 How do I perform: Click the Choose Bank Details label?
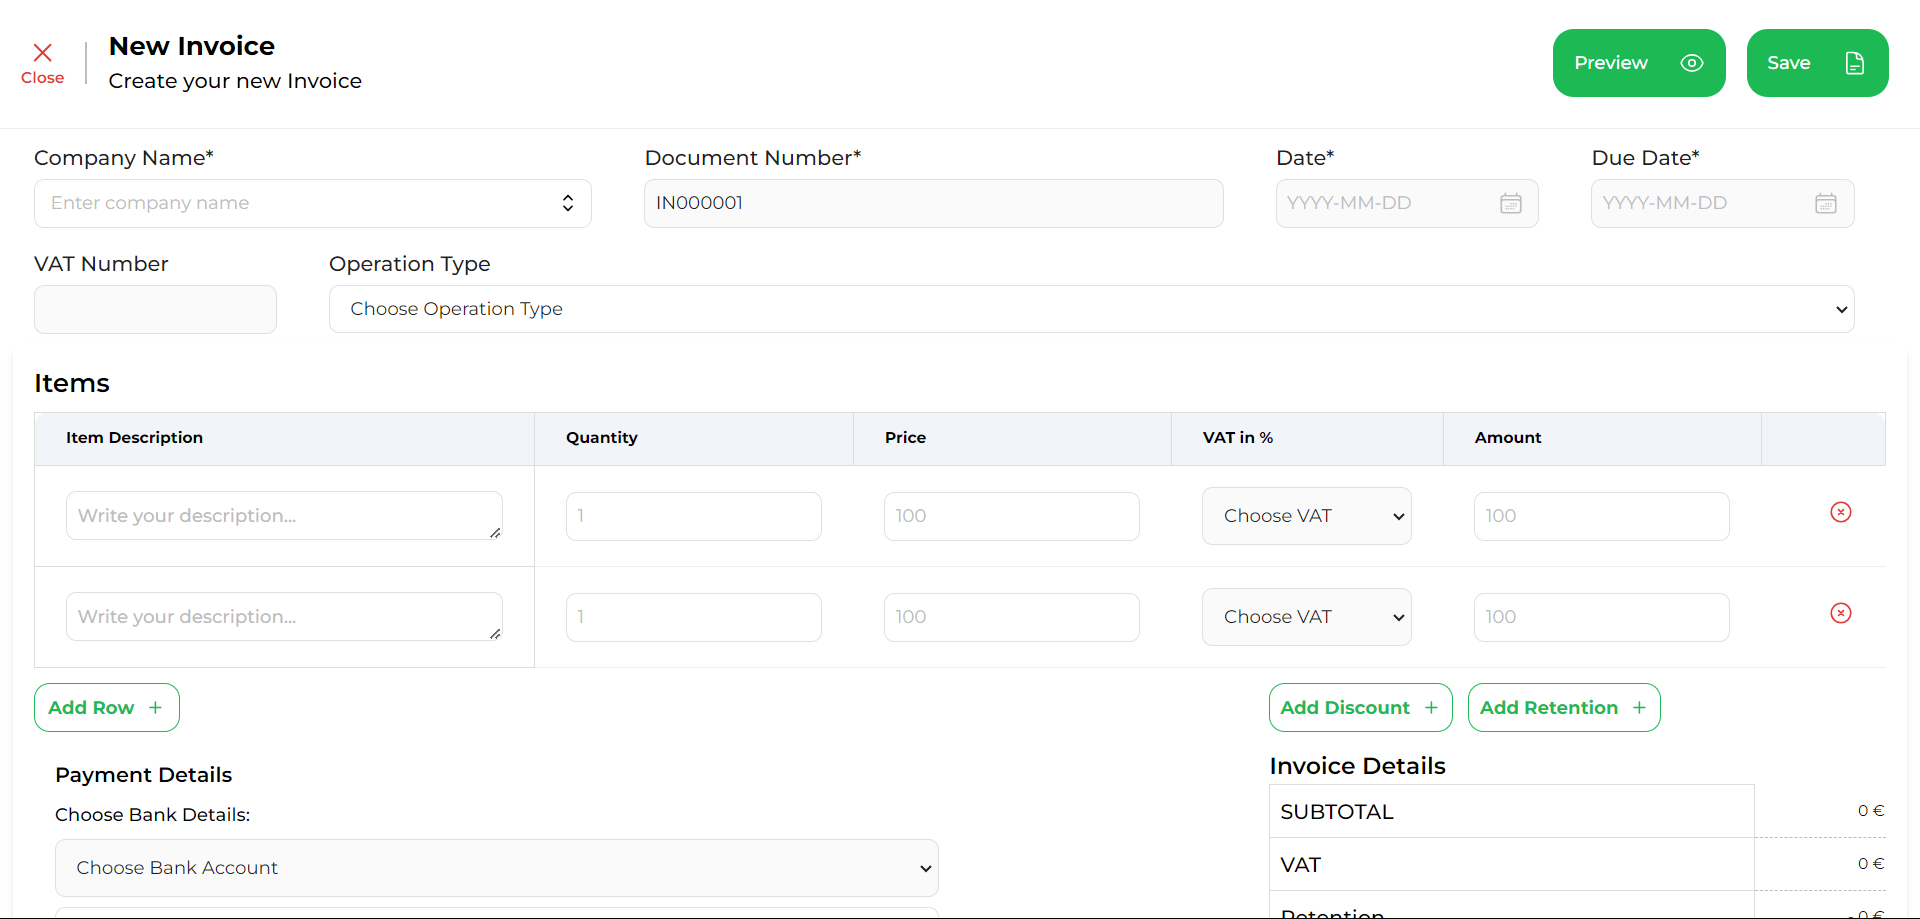[153, 815]
